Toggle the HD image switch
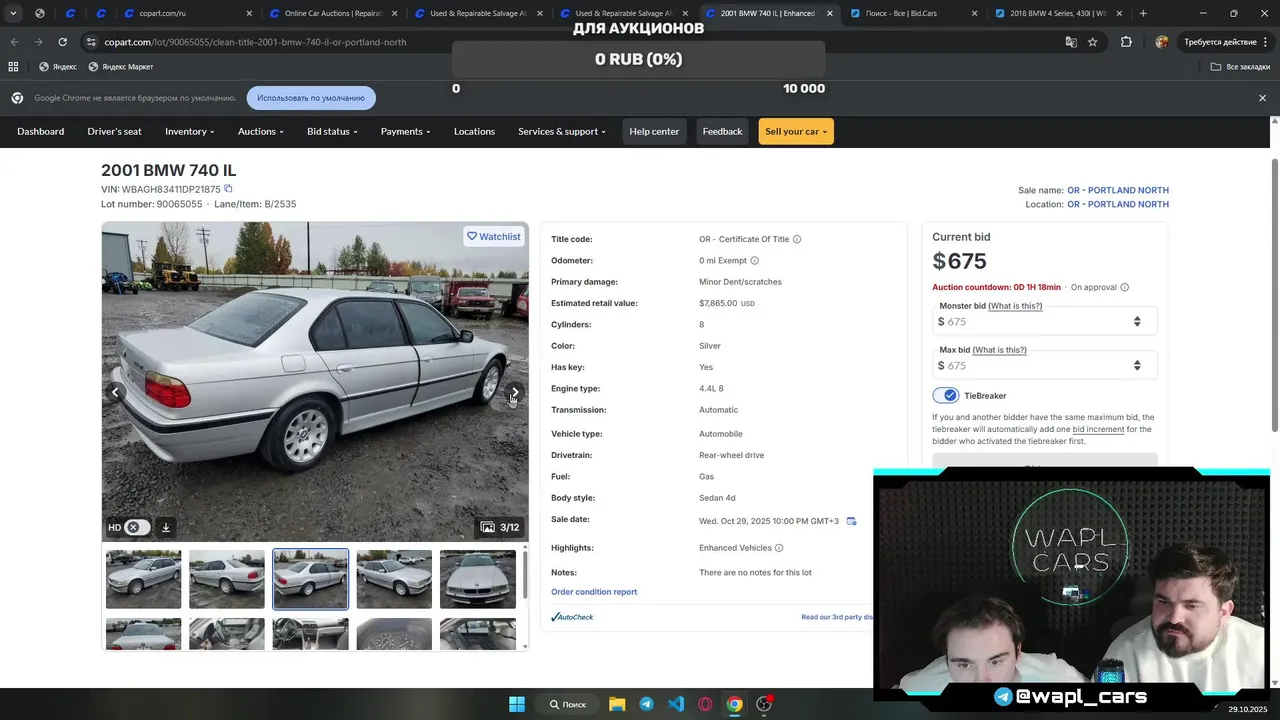Image resolution: width=1280 pixels, height=720 pixels. (x=137, y=527)
